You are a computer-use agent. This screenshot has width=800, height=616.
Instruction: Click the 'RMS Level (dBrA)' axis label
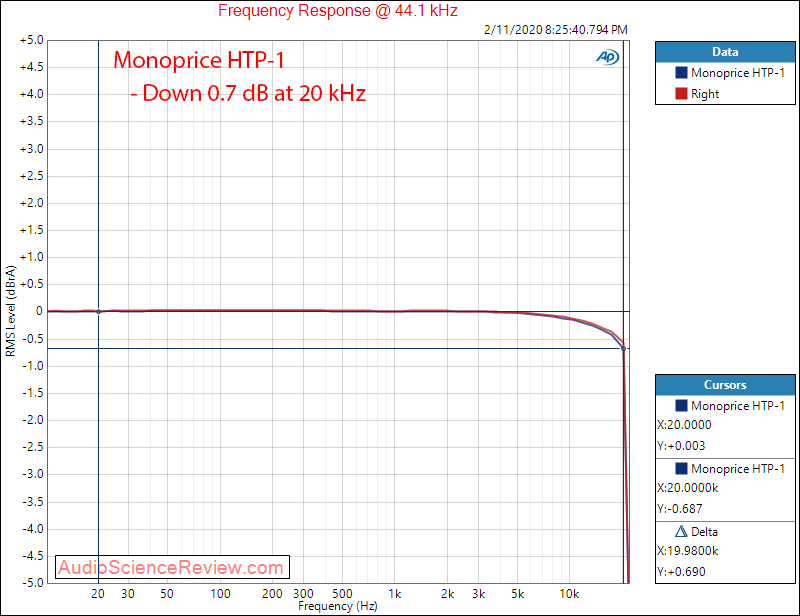(10, 311)
